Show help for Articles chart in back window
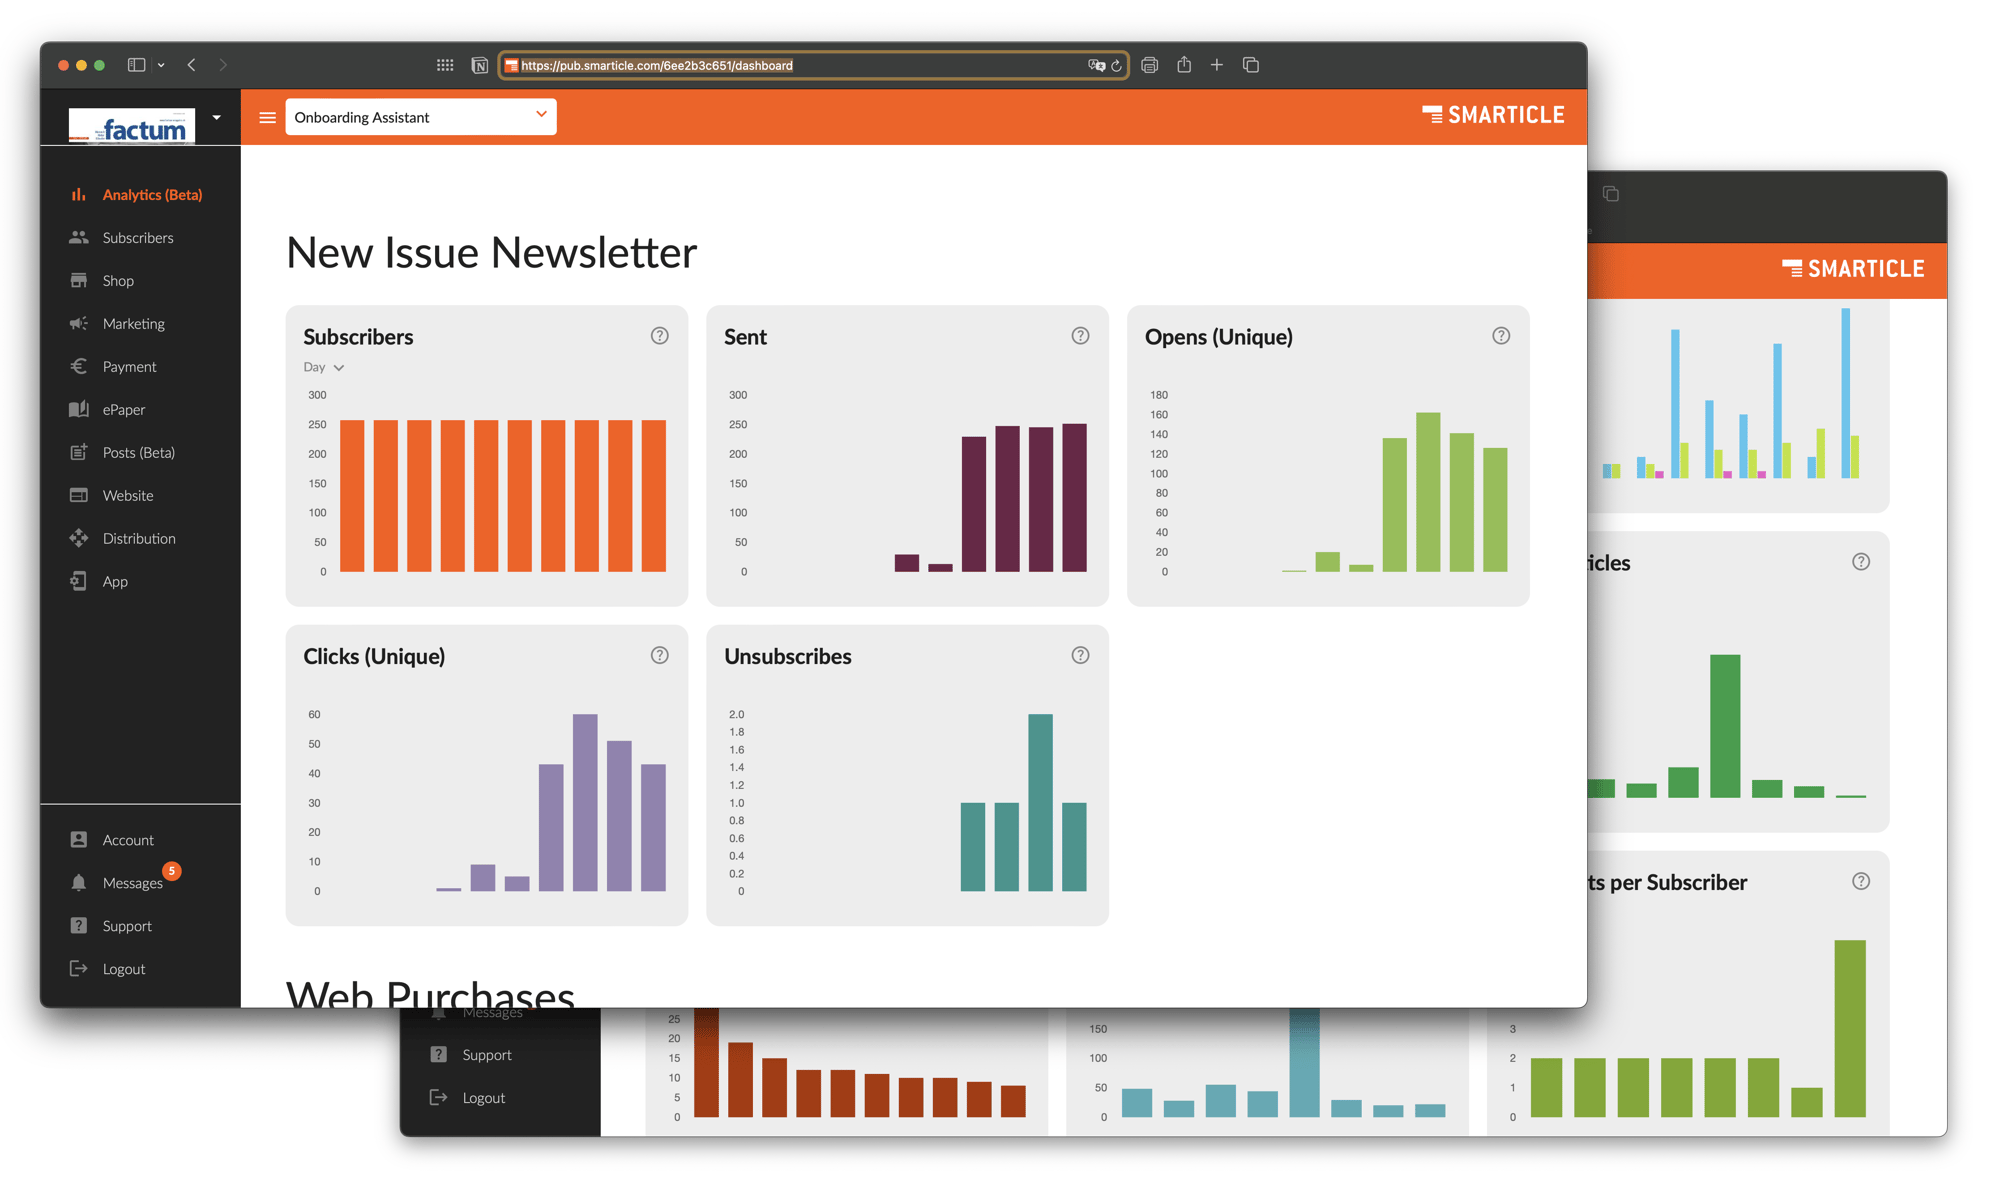This screenshot has height=1184, width=2000. tap(1861, 562)
